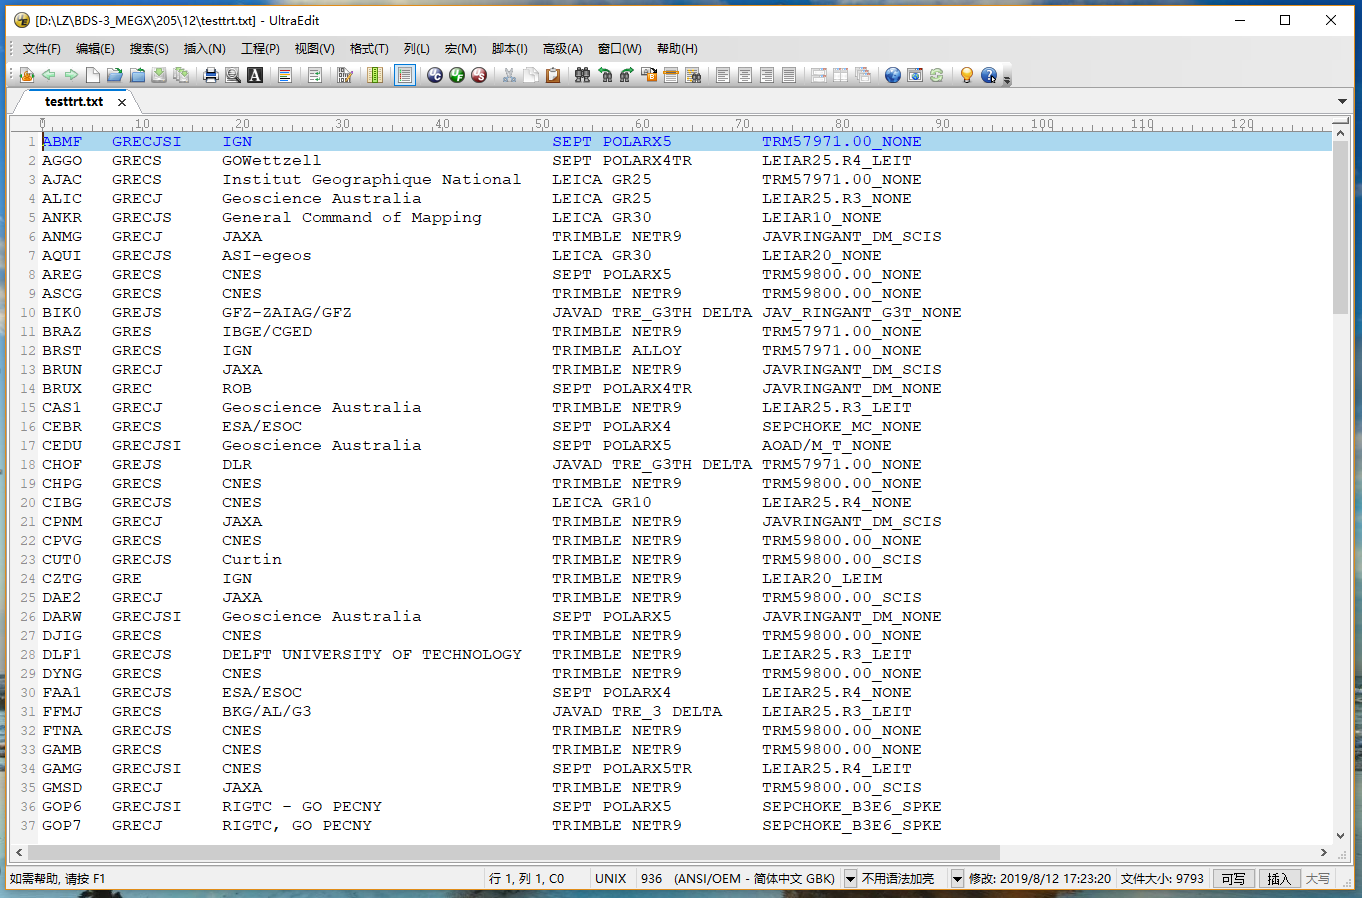Toggle 可写 (writable) mode in status bar

(x=1232, y=878)
